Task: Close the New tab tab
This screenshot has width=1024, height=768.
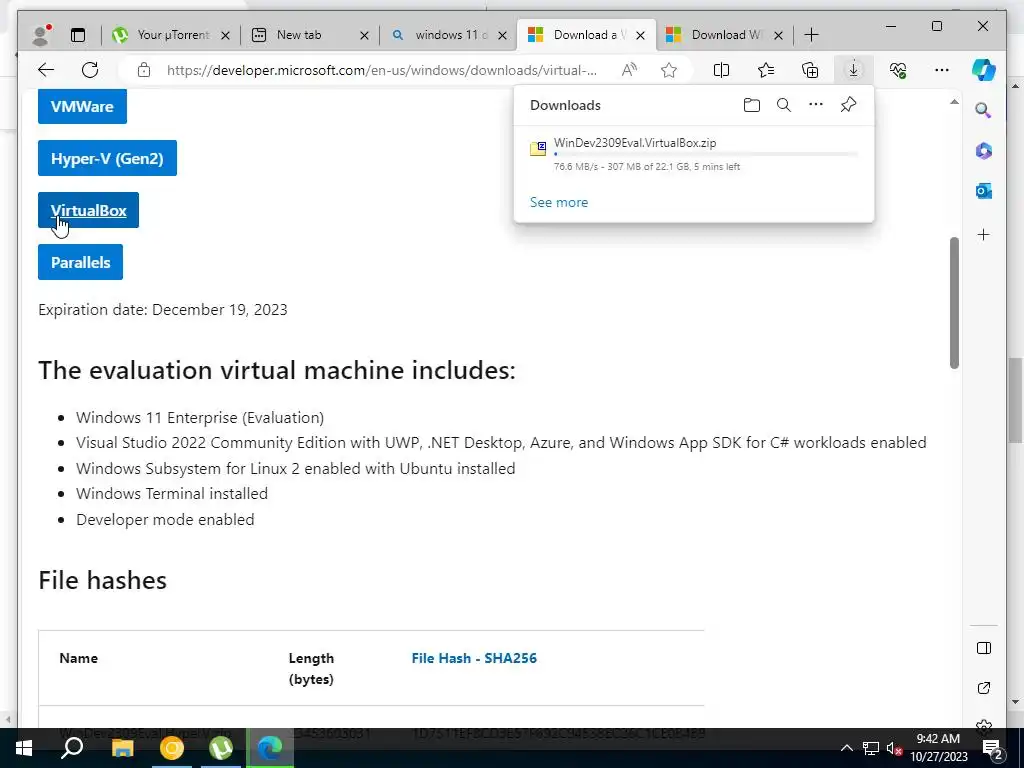Action: (364, 35)
